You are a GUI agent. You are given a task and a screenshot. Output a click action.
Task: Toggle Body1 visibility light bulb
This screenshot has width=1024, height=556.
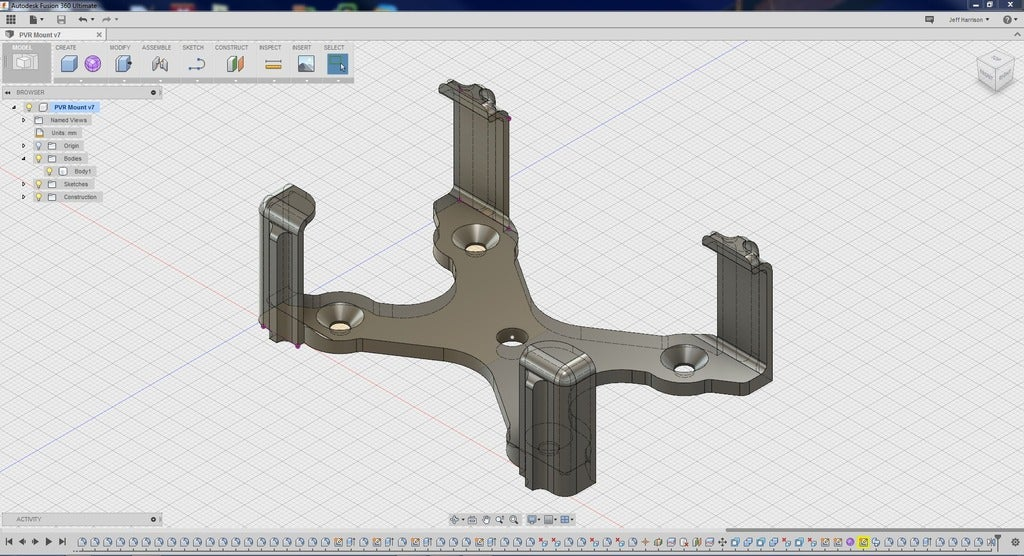(49, 171)
